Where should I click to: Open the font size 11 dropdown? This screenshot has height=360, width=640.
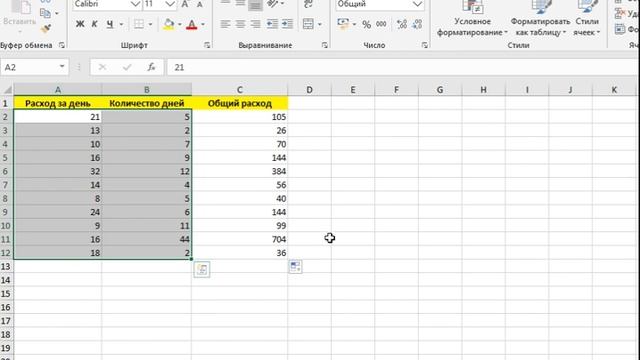pos(170,4)
